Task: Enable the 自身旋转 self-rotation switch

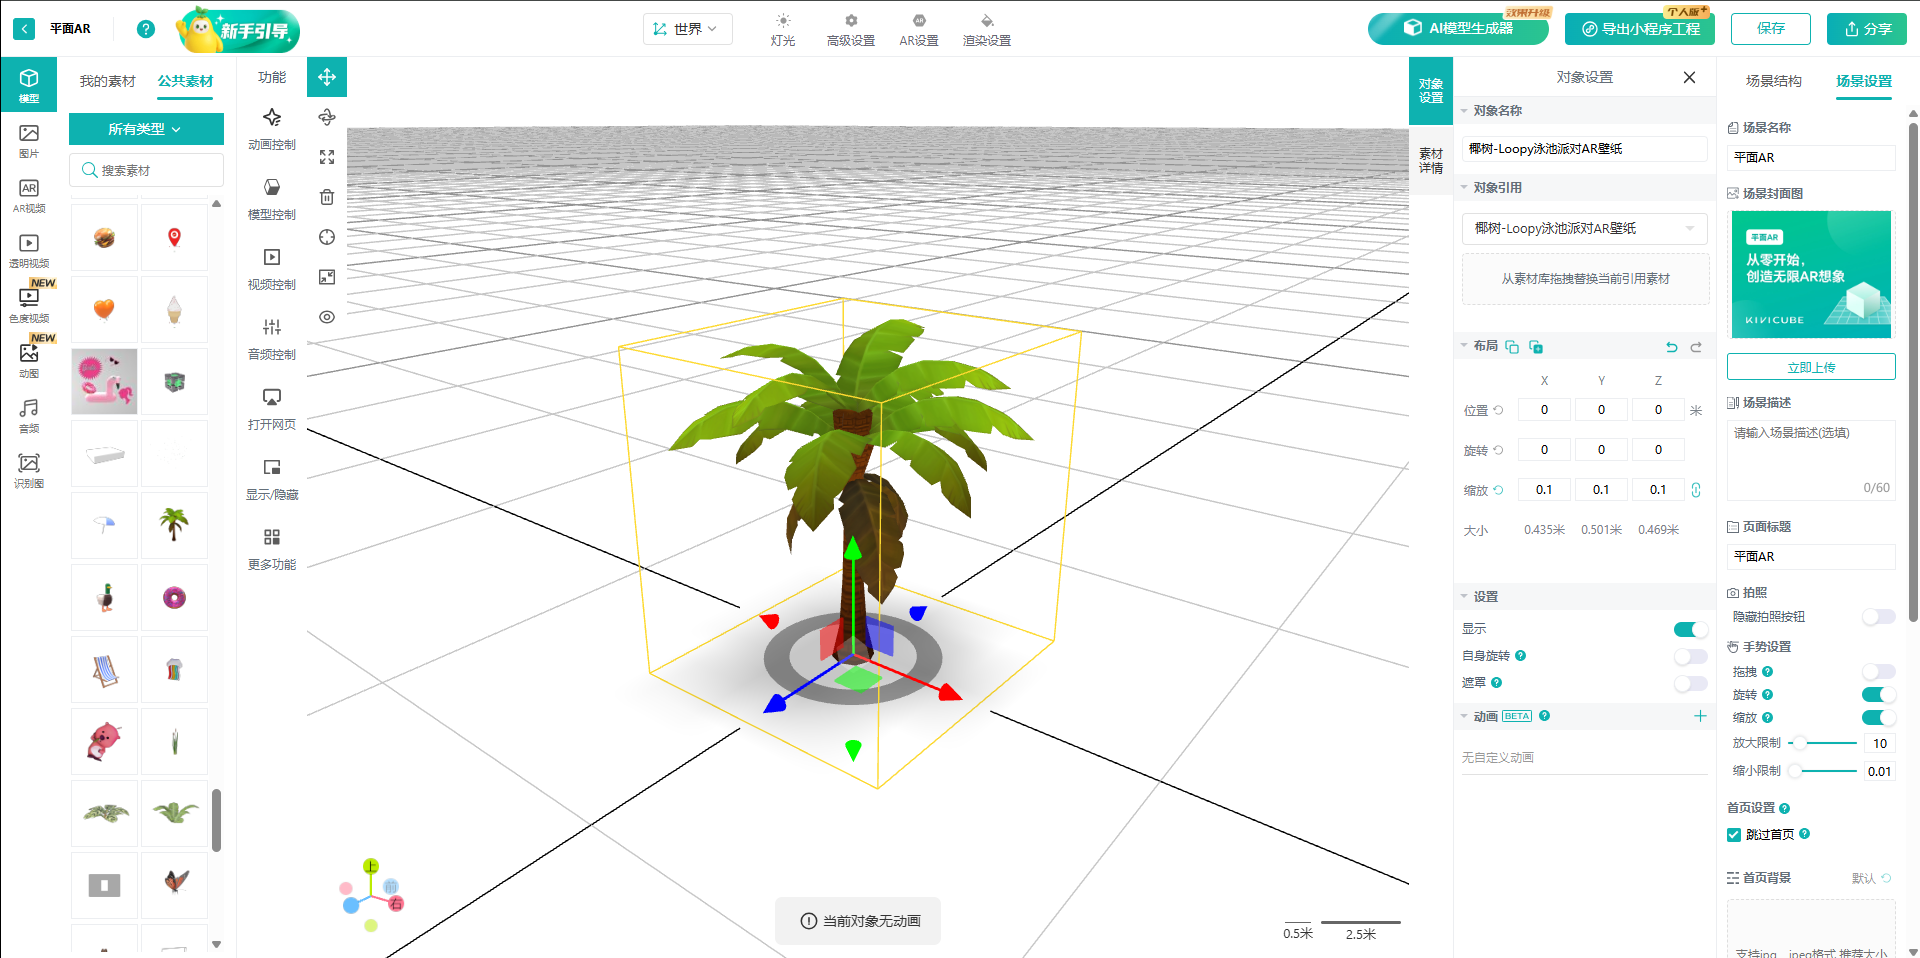Action: [x=1690, y=656]
